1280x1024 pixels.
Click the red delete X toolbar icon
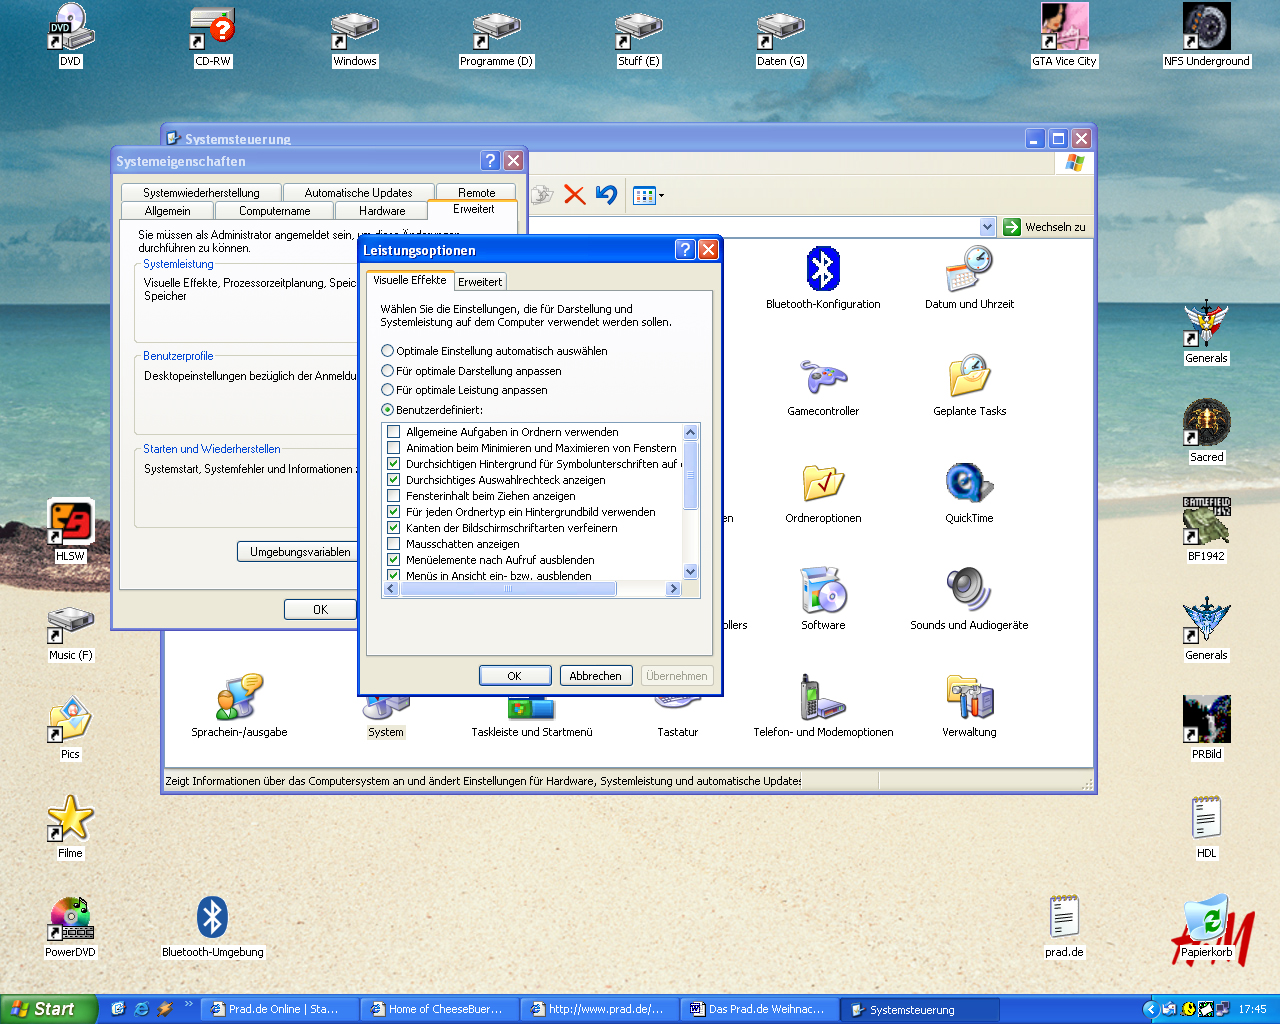[574, 195]
